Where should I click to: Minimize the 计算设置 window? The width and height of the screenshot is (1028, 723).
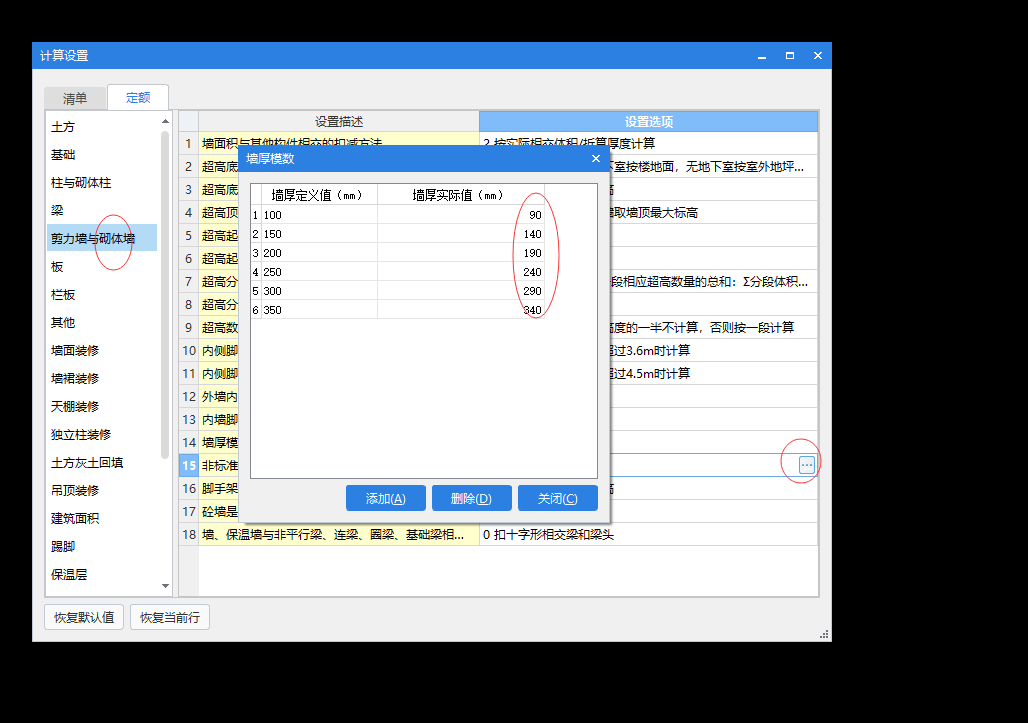pyautogui.click(x=762, y=56)
